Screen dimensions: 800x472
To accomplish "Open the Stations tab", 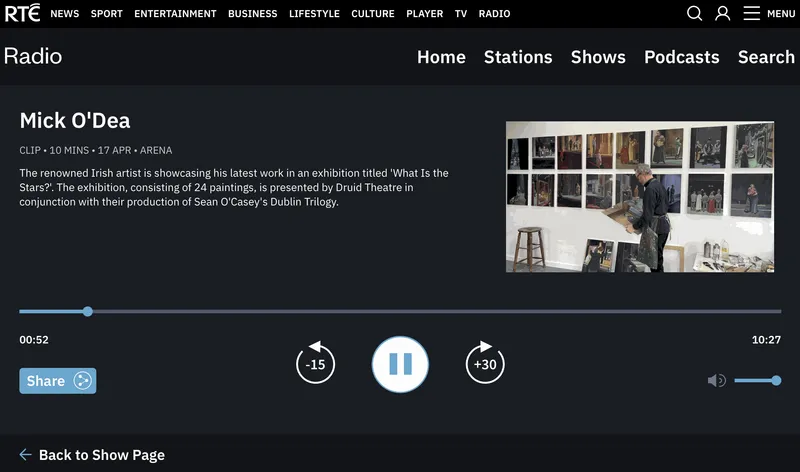I will coord(518,57).
